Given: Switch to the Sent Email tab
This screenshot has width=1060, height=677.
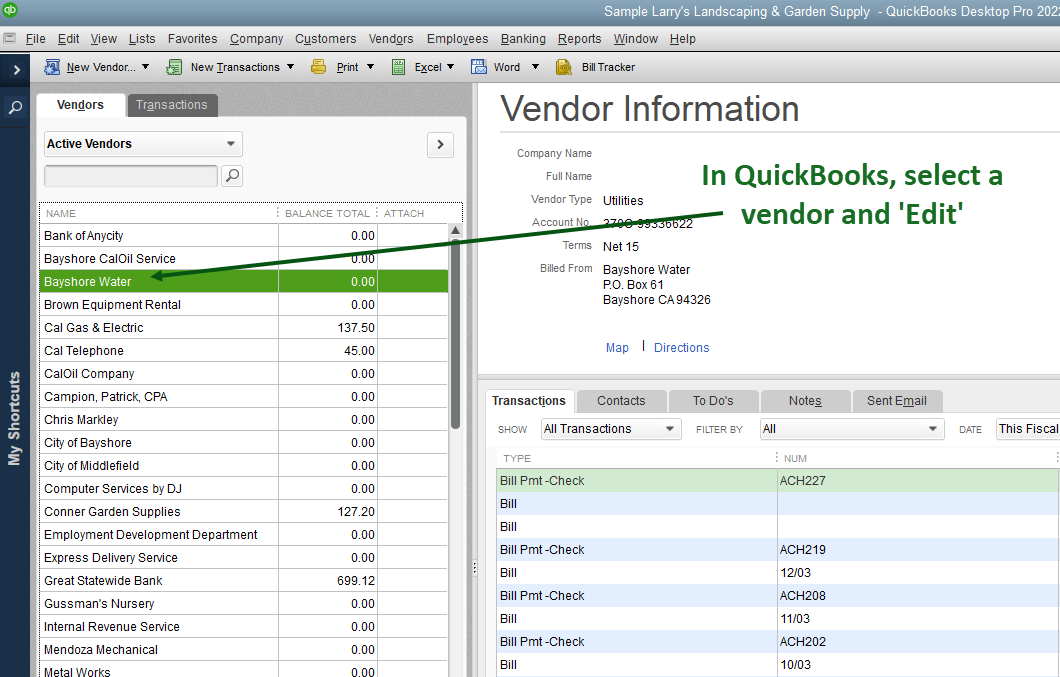Looking at the screenshot, I should (897, 401).
